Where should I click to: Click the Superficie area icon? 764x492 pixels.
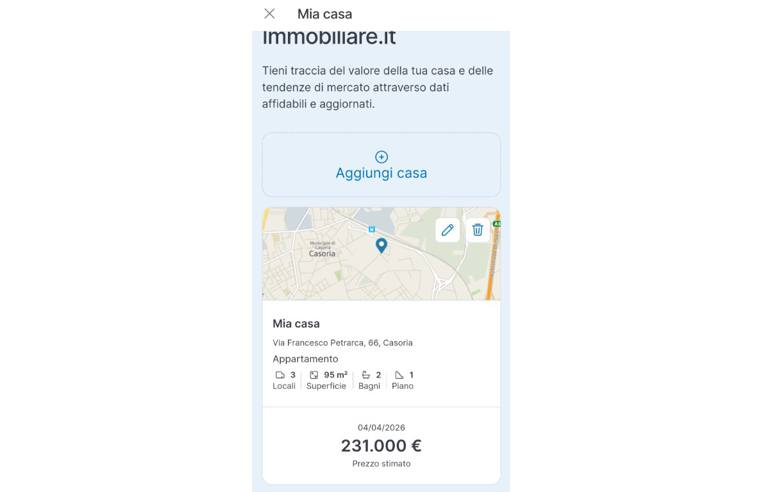pyautogui.click(x=314, y=375)
